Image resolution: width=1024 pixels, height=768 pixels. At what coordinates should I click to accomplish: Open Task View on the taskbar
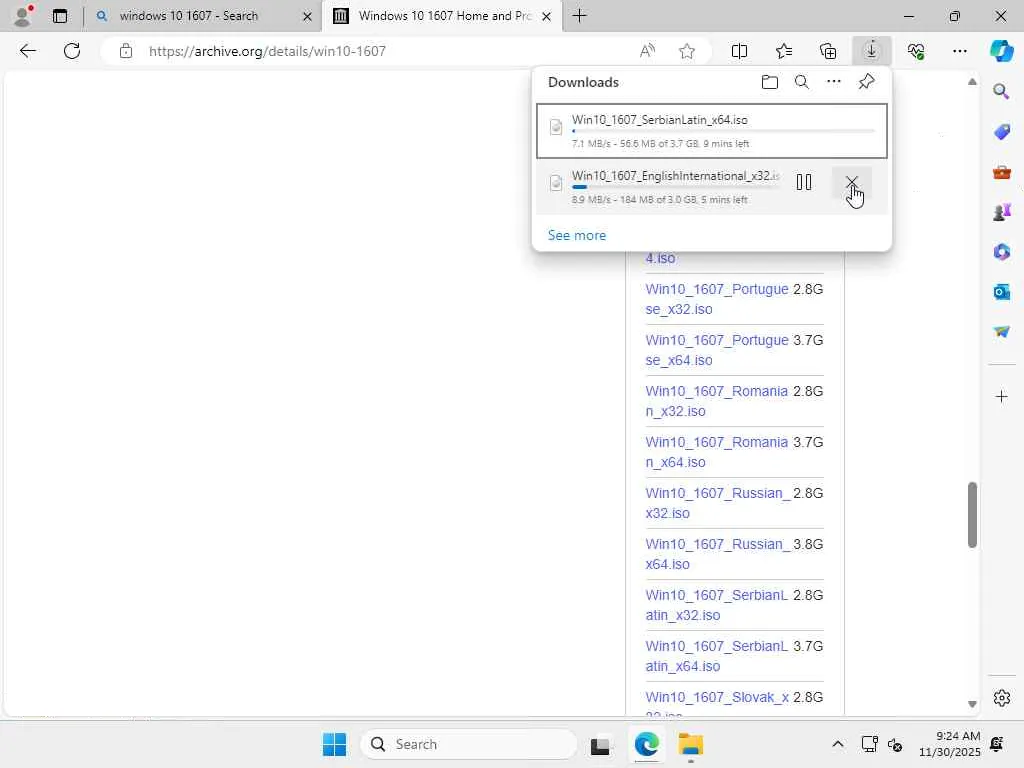coord(600,744)
